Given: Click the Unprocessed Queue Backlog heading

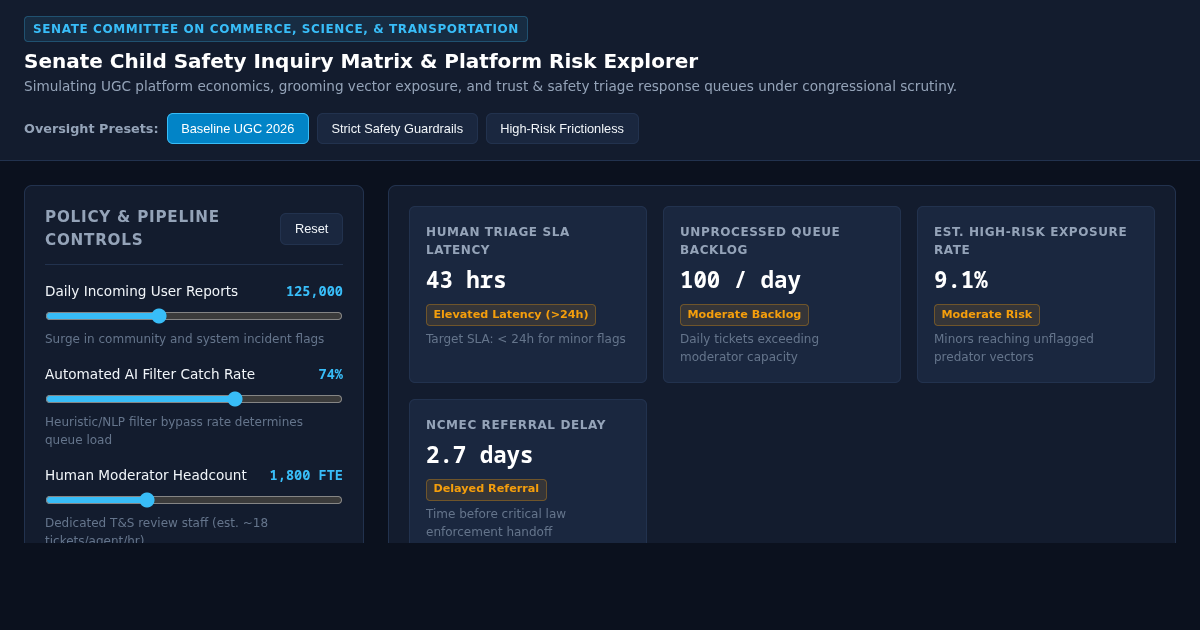Looking at the screenshot, I should (x=760, y=241).
